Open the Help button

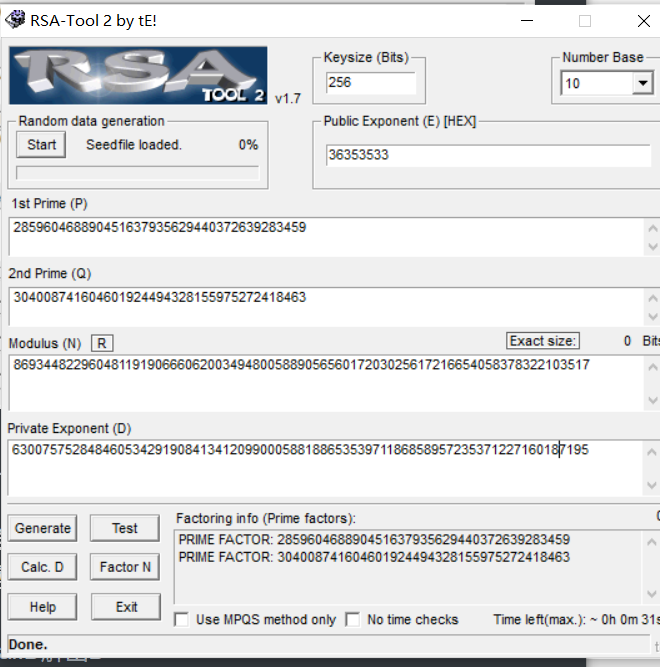(x=43, y=607)
